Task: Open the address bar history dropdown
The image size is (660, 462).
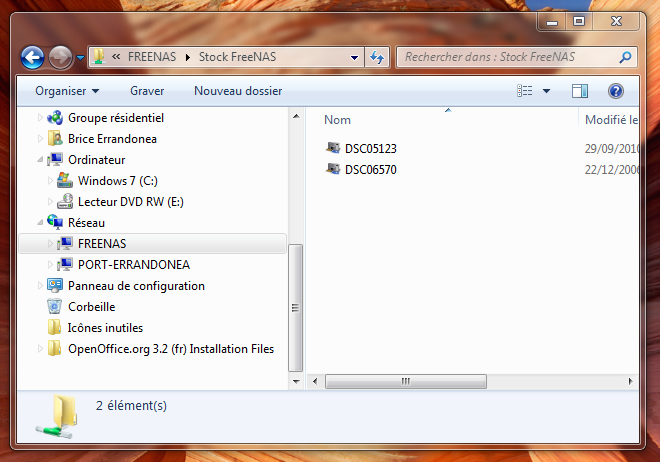Action: pos(354,57)
